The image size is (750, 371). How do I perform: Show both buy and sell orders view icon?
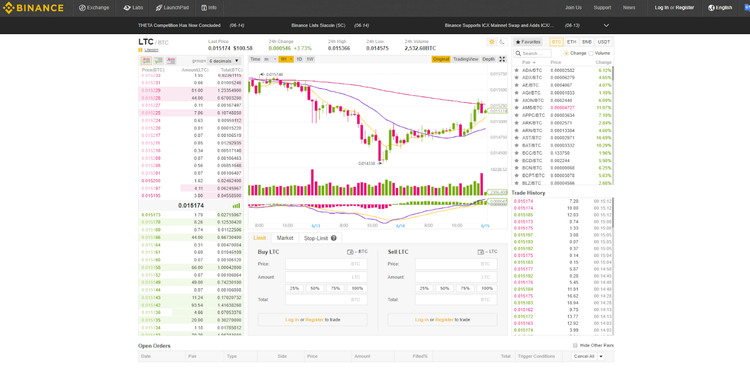coord(146,61)
